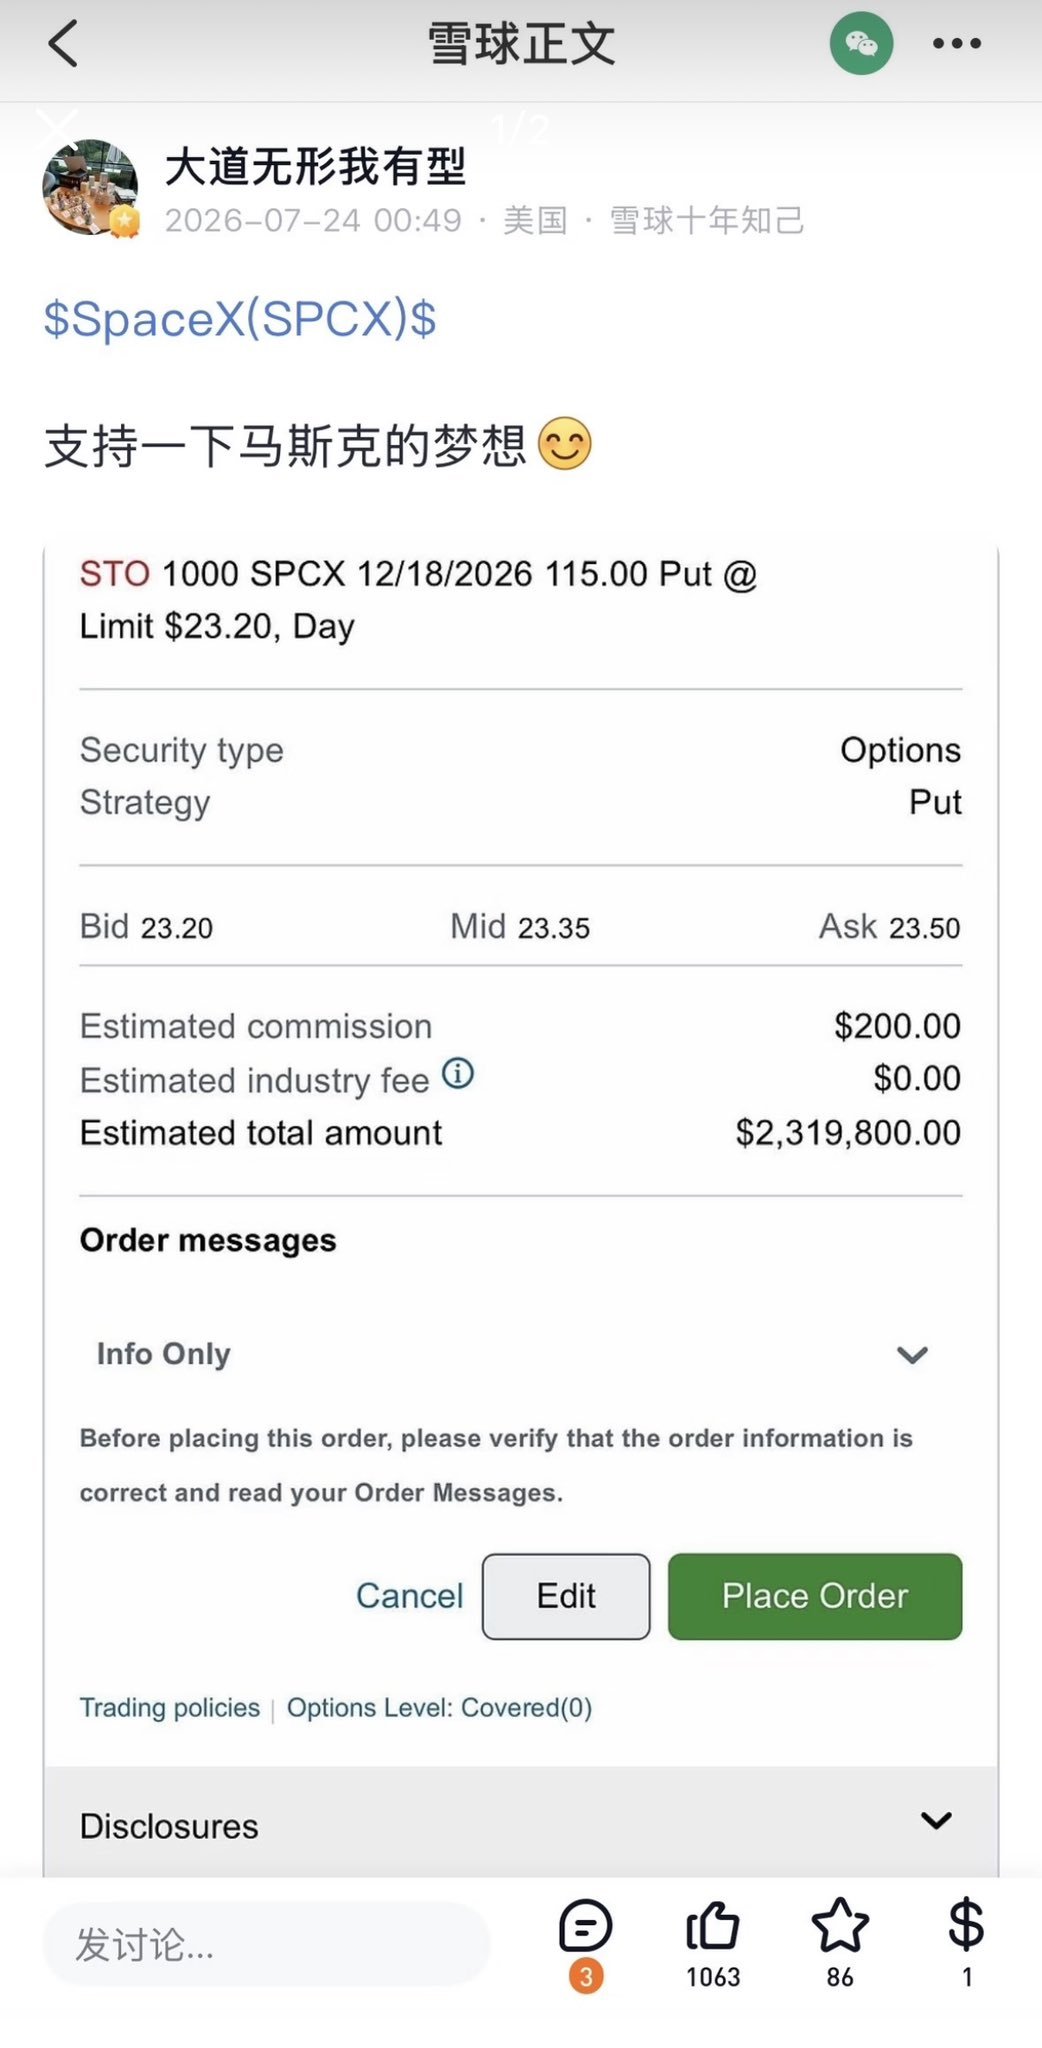Open the Trading policies link
This screenshot has width=1042, height=2048.
(x=170, y=1707)
